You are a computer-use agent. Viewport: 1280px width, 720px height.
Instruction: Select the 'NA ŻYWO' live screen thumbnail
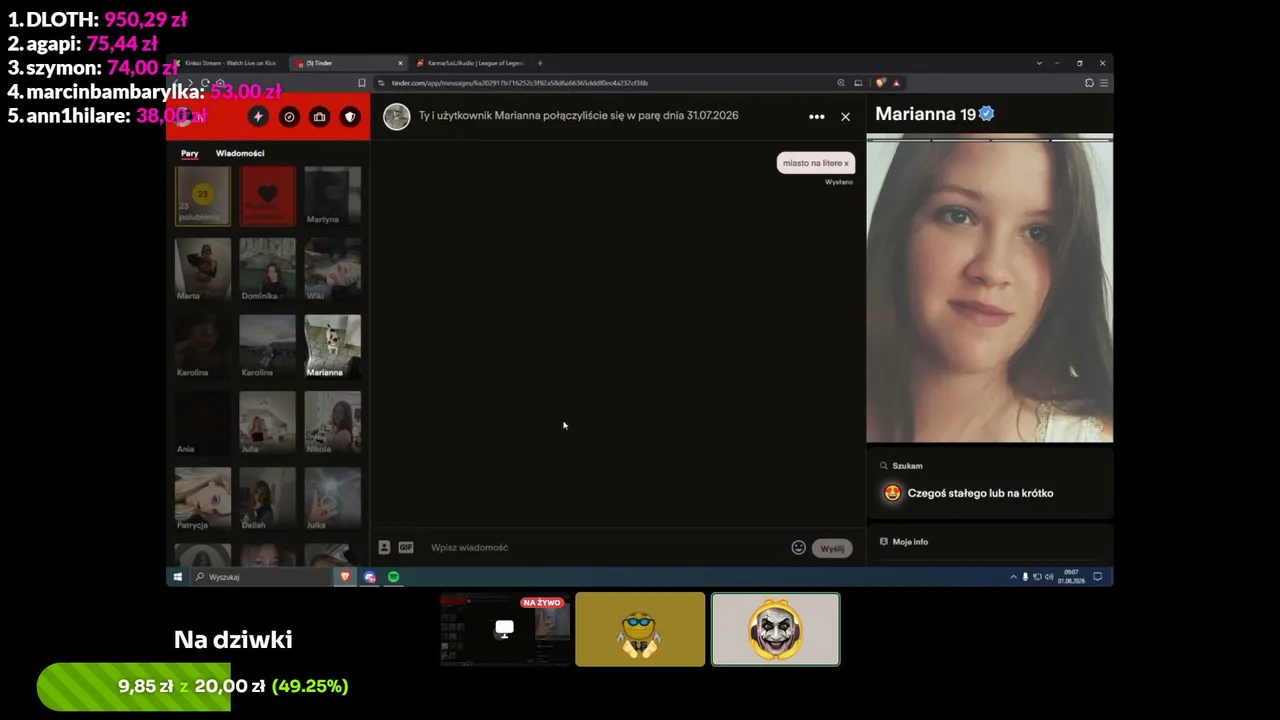(x=505, y=629)
